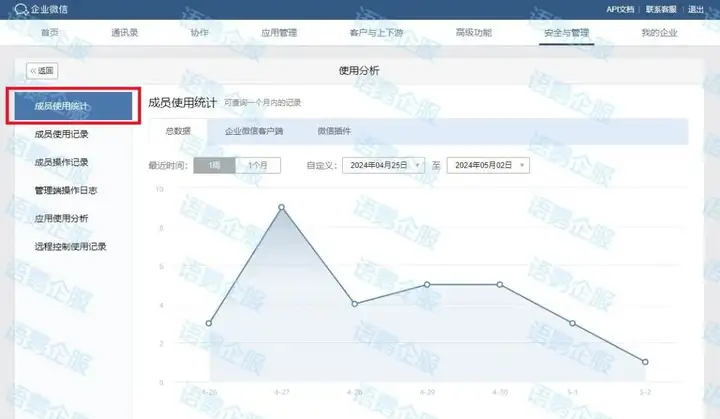Open 我的企业 in top navigation
This screenshot has width=720, height=419.
pos(659,33)
